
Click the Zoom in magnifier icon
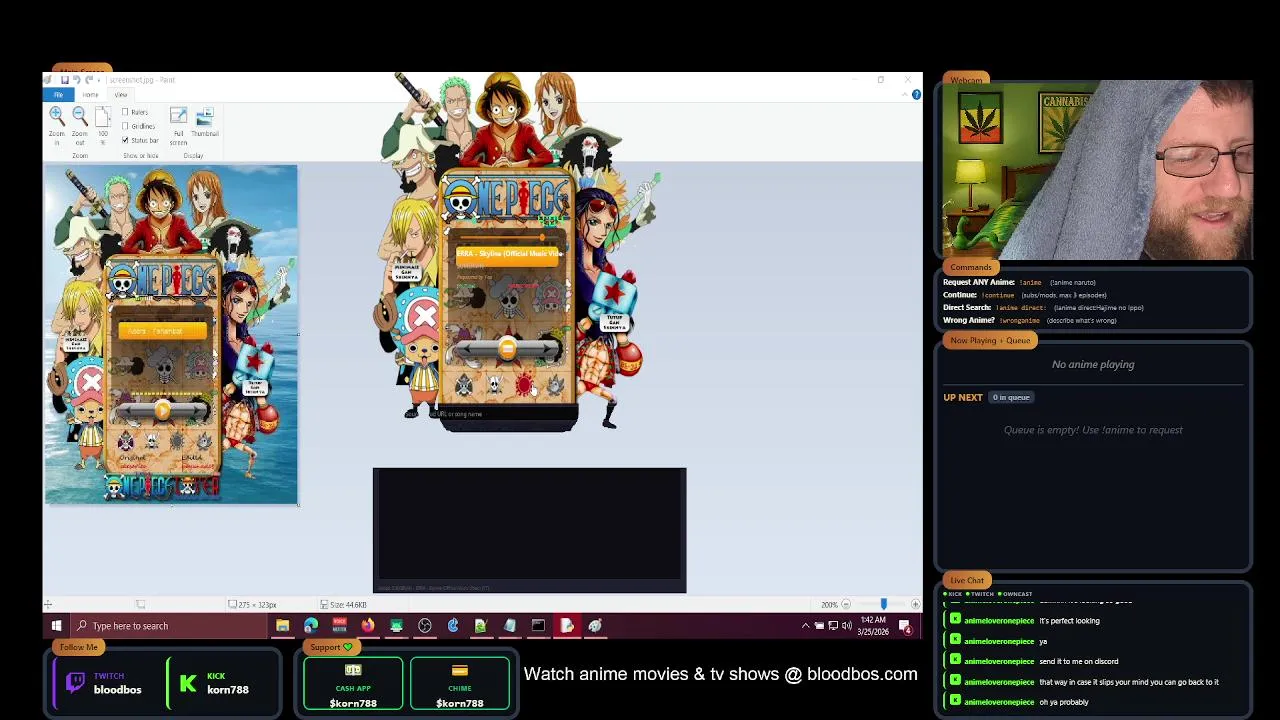coord(57,116)
